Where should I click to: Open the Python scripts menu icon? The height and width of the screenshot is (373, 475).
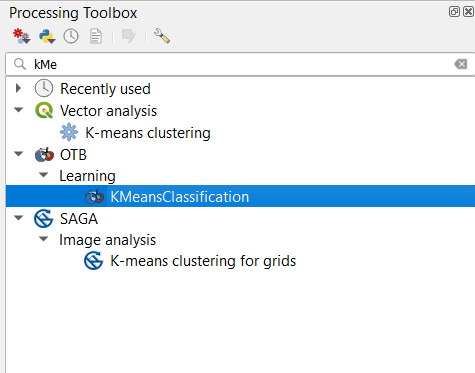pyautogui.click(x=47, y=36)
